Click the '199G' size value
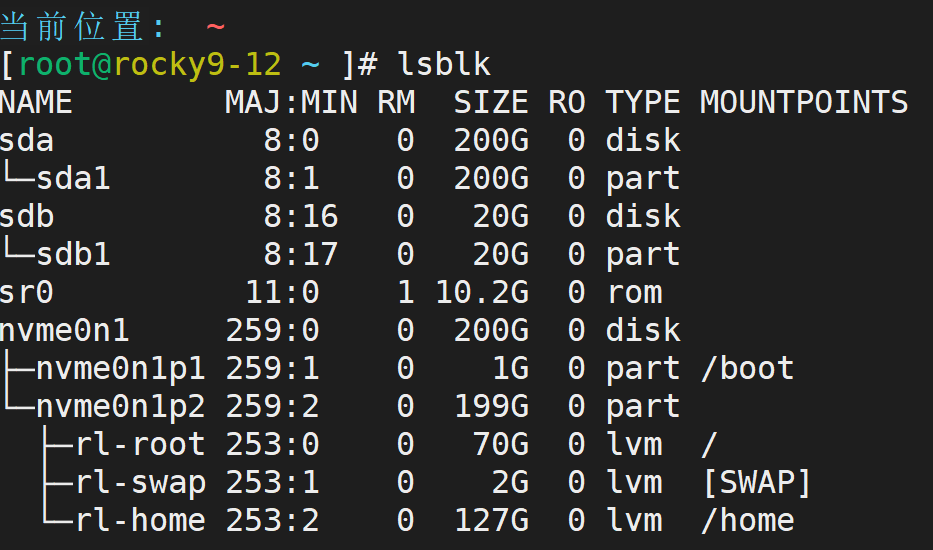Screen dimensions: 933x550 [x=491, y=407]
